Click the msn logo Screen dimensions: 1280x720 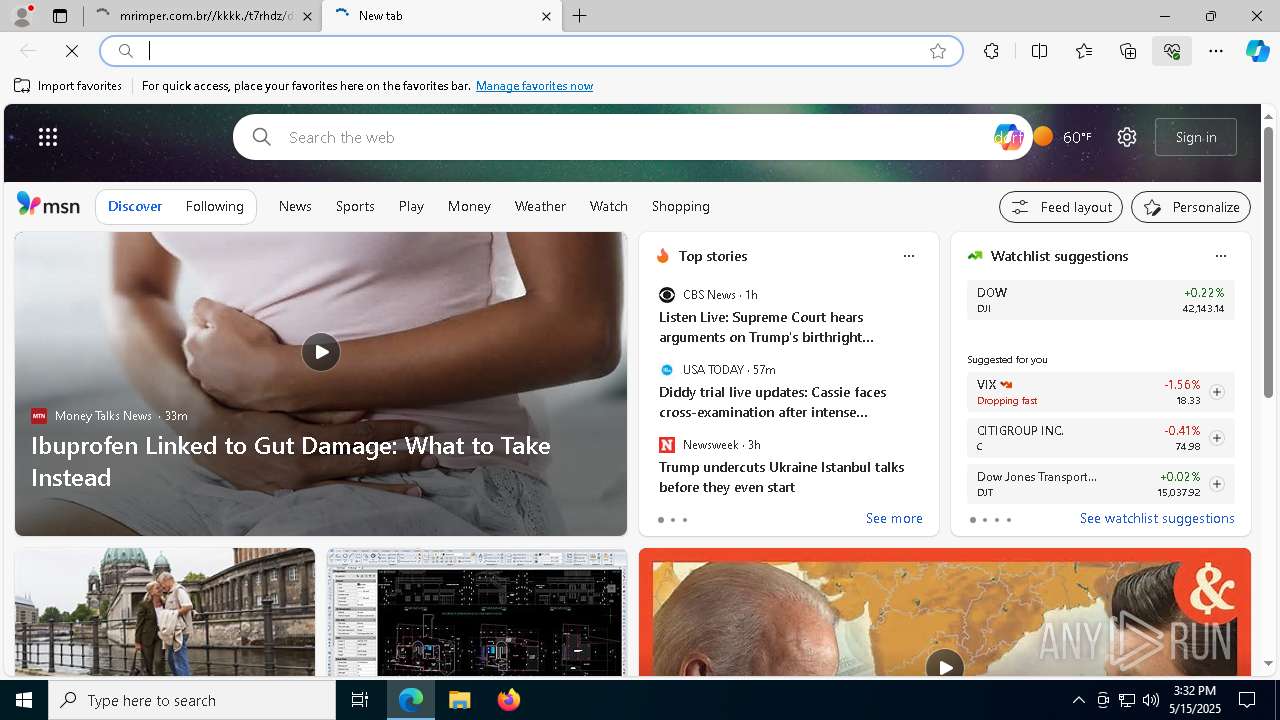pyautogui.click(x=48, y=205)
